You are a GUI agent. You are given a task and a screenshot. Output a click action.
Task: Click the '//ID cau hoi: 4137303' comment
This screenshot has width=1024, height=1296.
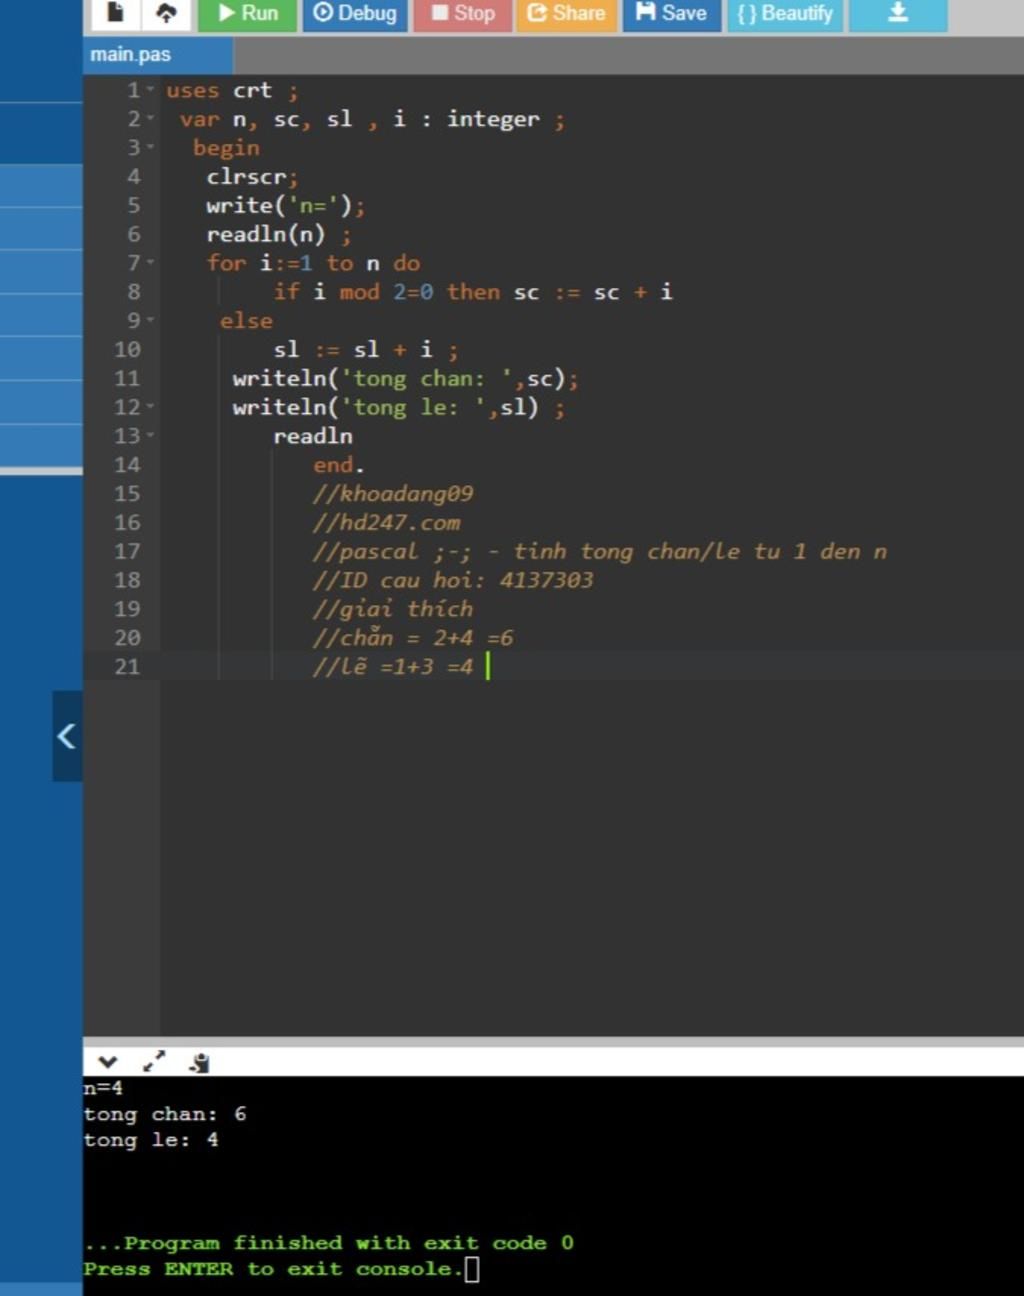(x=453, y=581)
